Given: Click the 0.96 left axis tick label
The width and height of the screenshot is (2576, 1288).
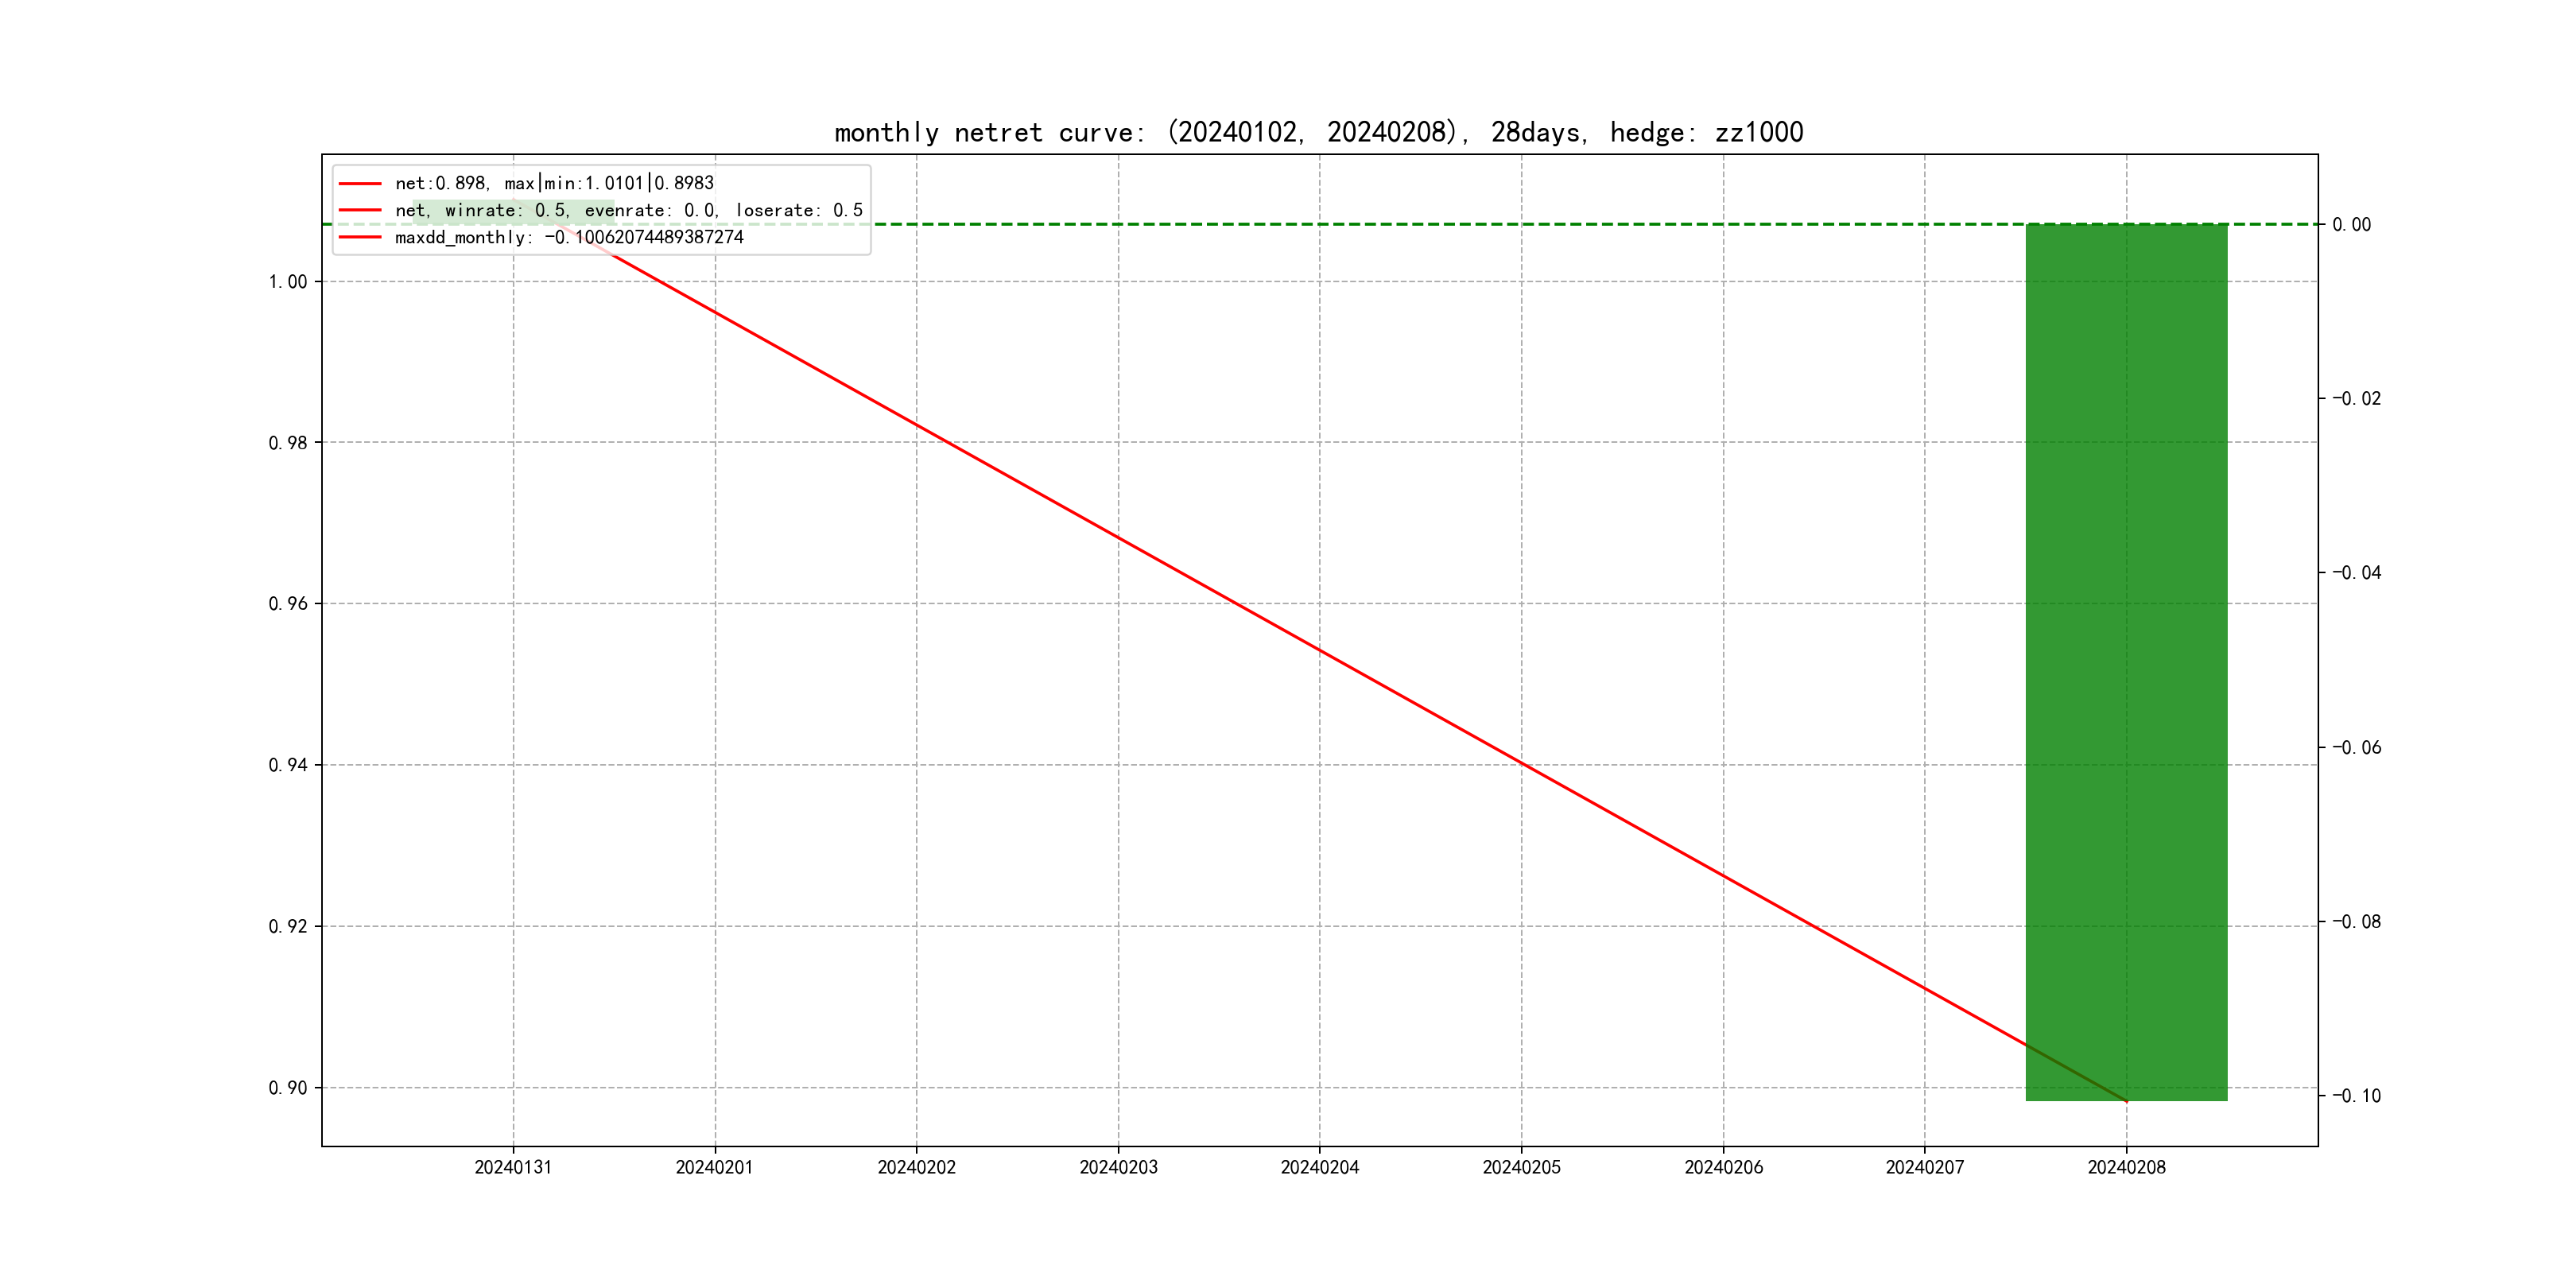Looking at the screenshot, I should click(288, 604).
